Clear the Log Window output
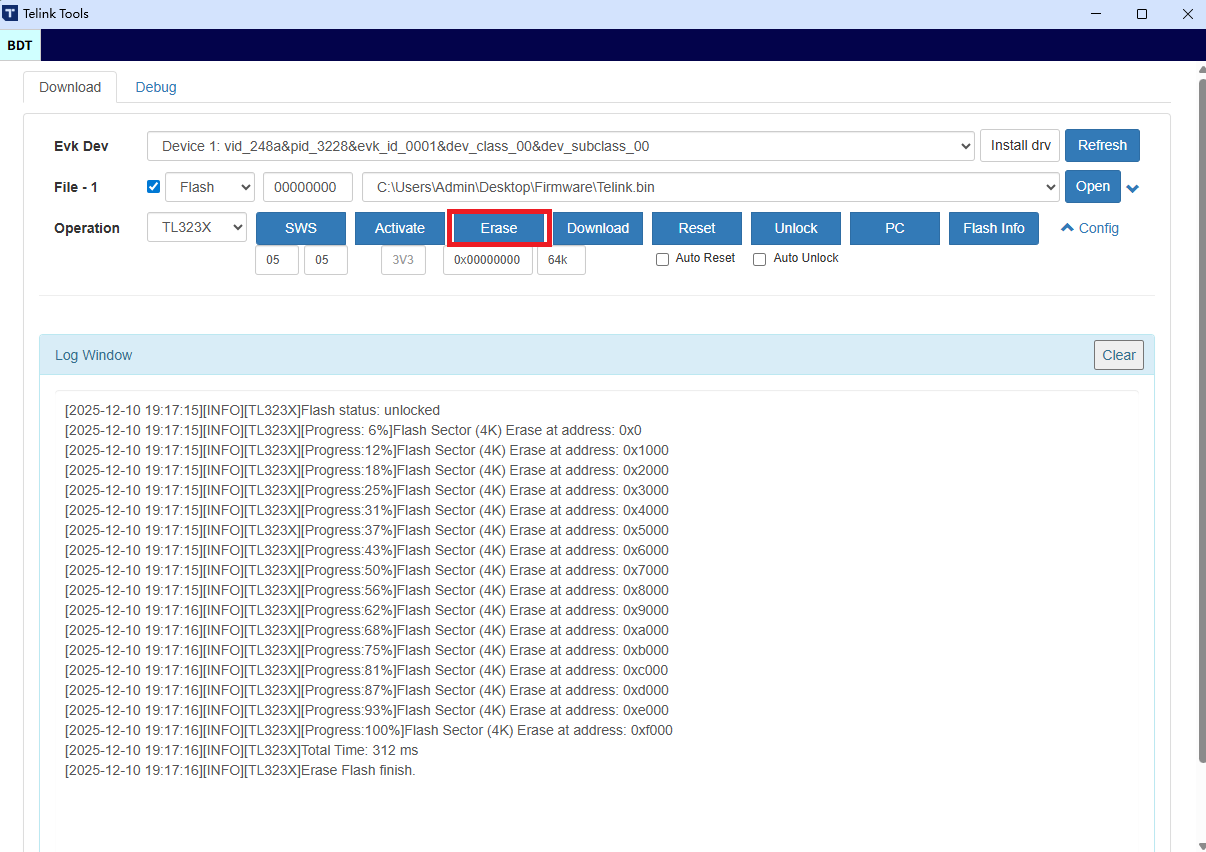Screen dimensions: 1206x852 1118,354
